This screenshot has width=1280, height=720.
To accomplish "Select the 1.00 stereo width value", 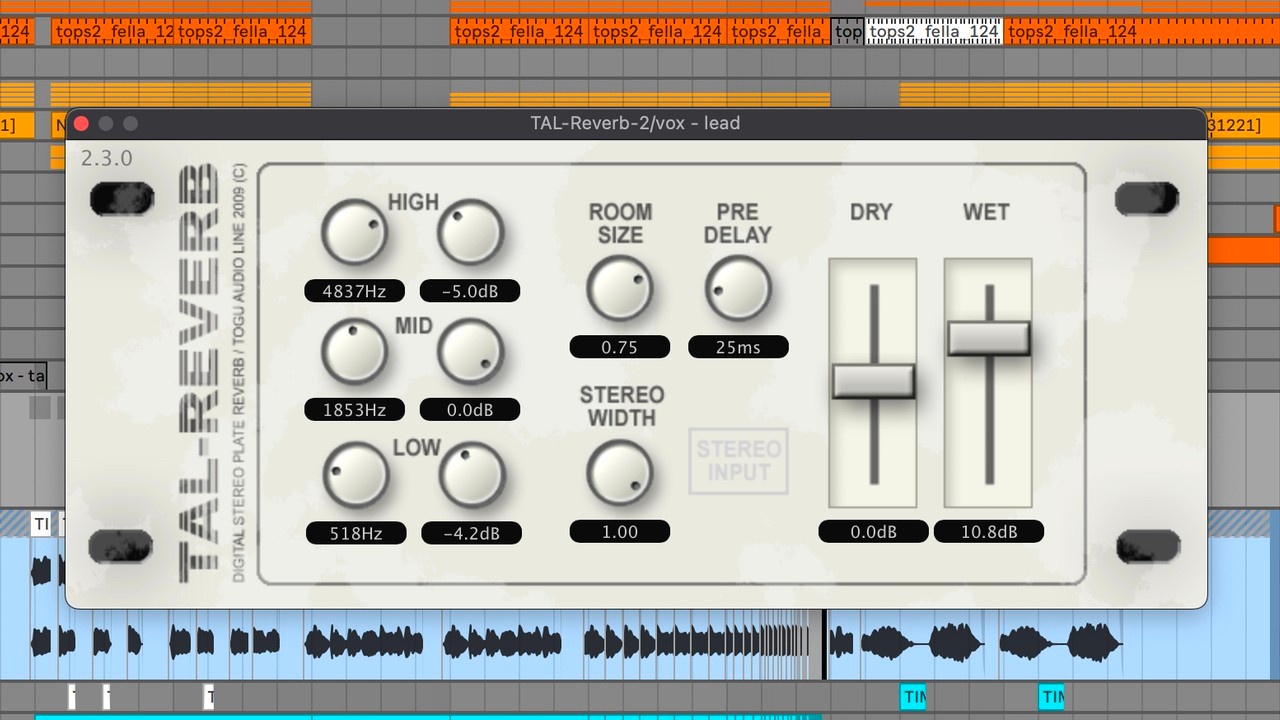I will click(x=620, y=531).
